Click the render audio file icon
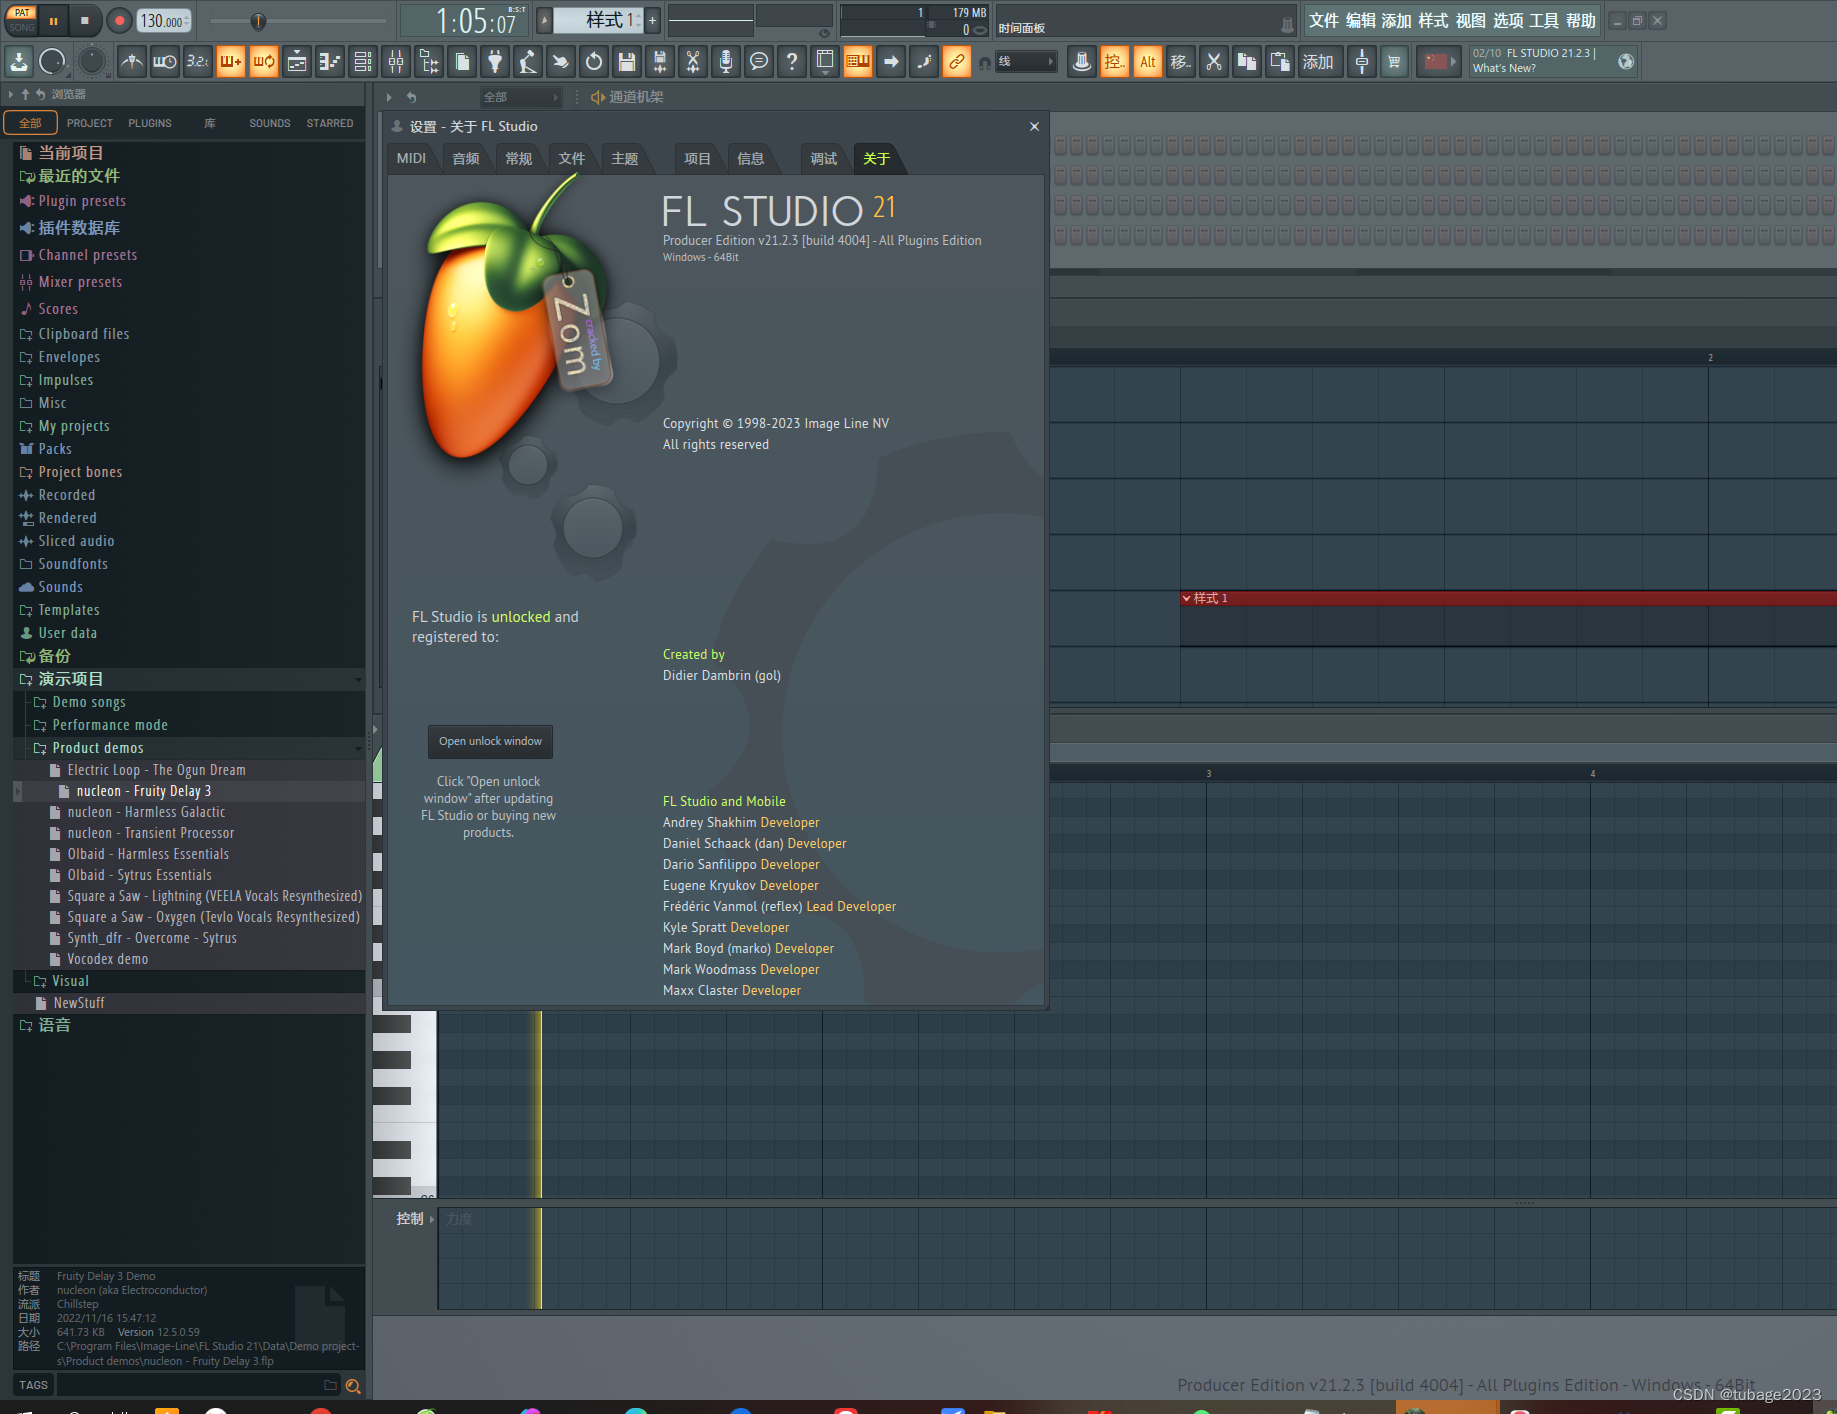The image size is (1837, 1414). [x=660, y=62]
